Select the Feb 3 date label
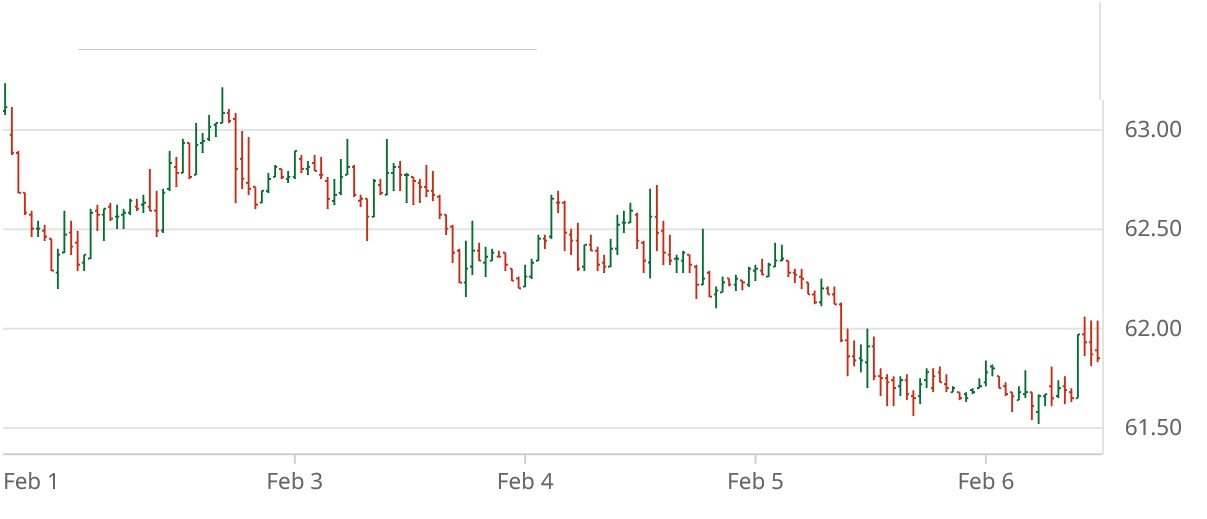The image size is (1207, 519). 294,482
